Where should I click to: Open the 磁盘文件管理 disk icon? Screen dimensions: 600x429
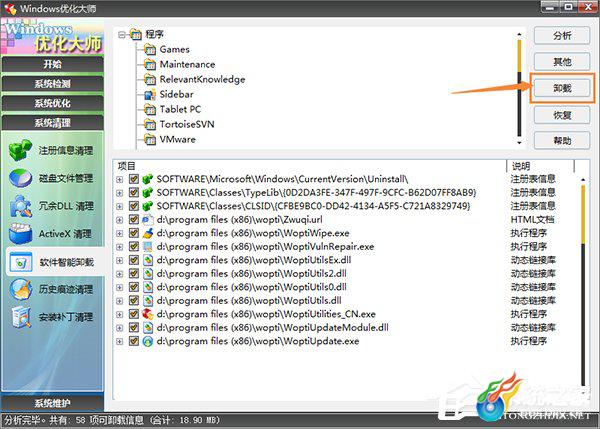[20, 178]
